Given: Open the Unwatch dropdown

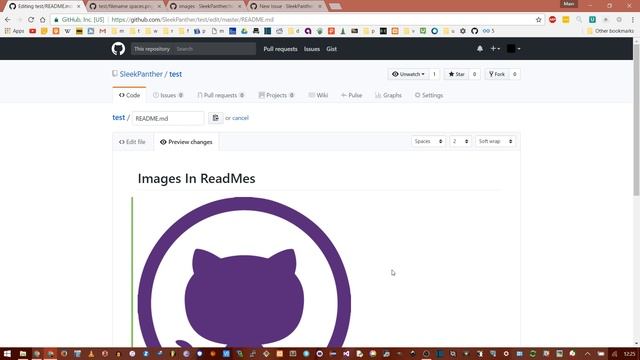Looking at the screenshot, I should (408, 74).
